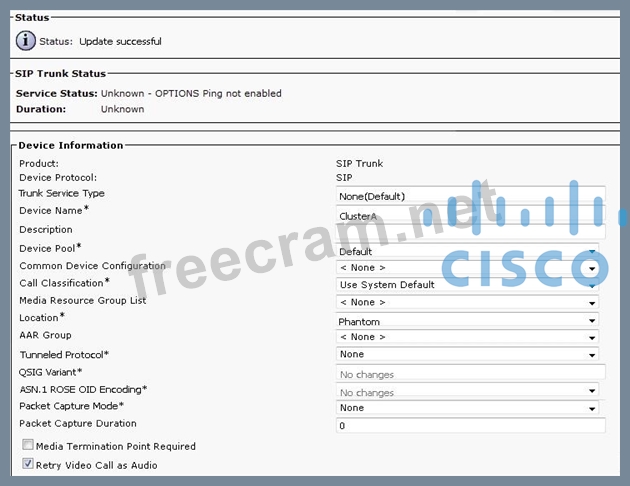
Task: Click the Device Name field with ClusterA
Action: (x=470, y=214)
